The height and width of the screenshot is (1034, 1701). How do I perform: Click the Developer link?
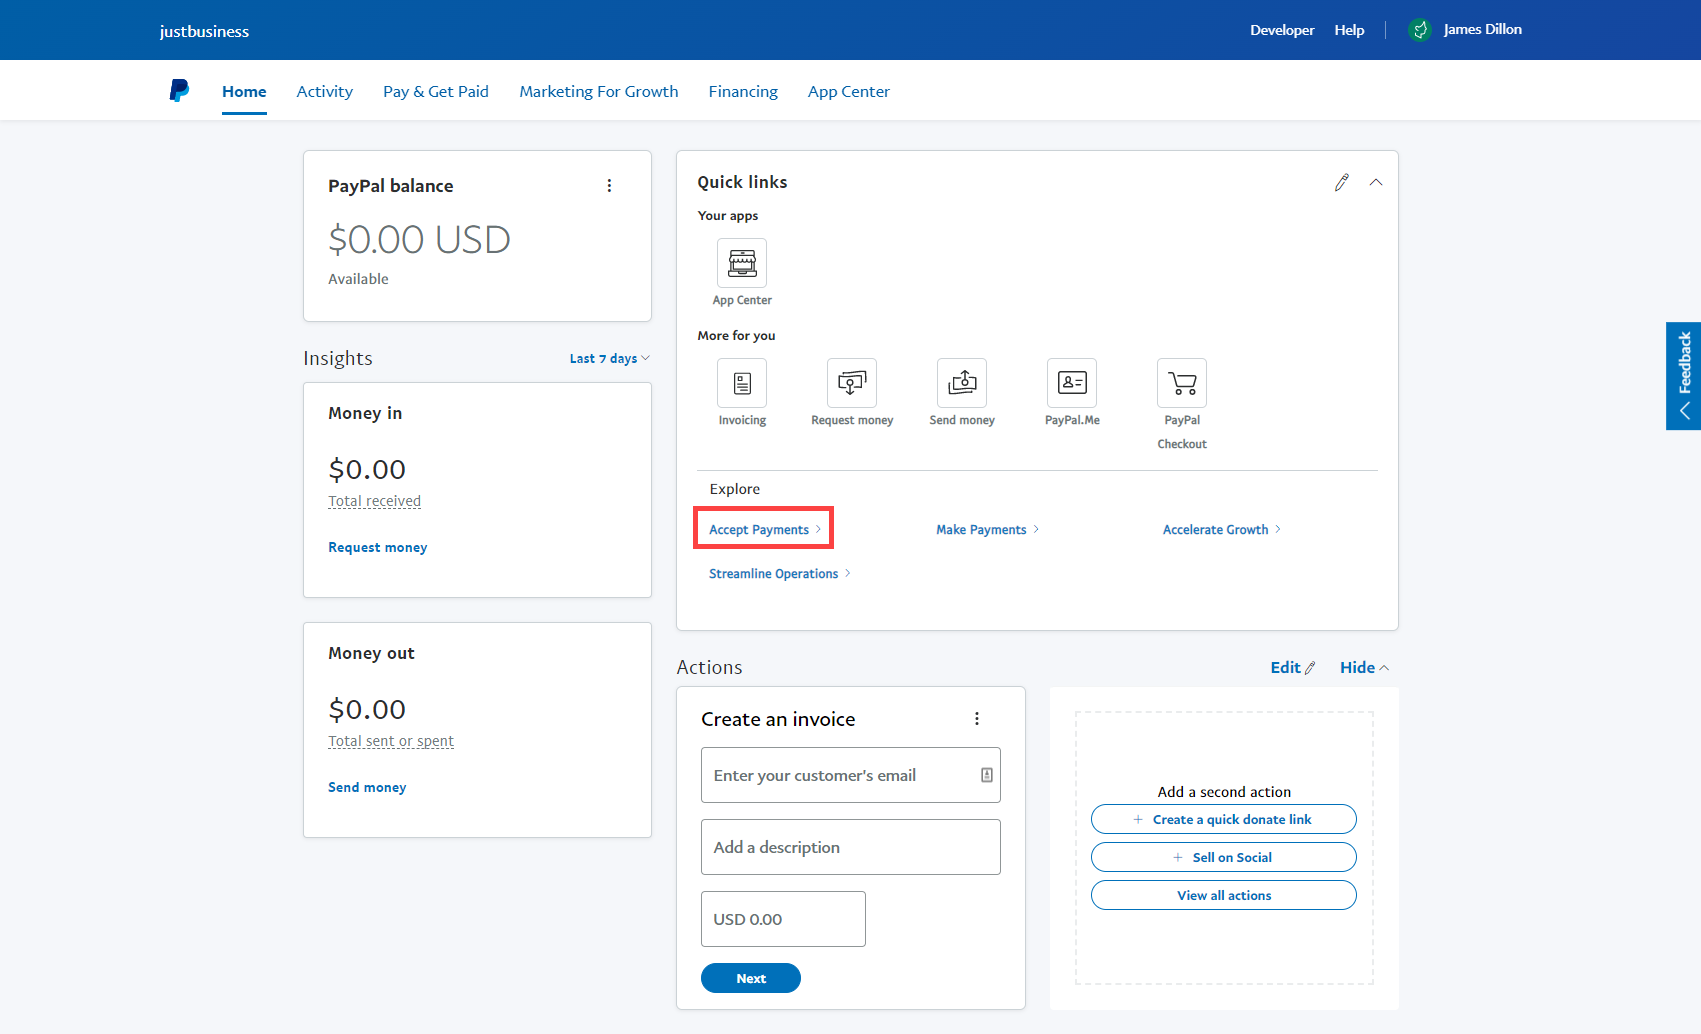(1282, 30)
